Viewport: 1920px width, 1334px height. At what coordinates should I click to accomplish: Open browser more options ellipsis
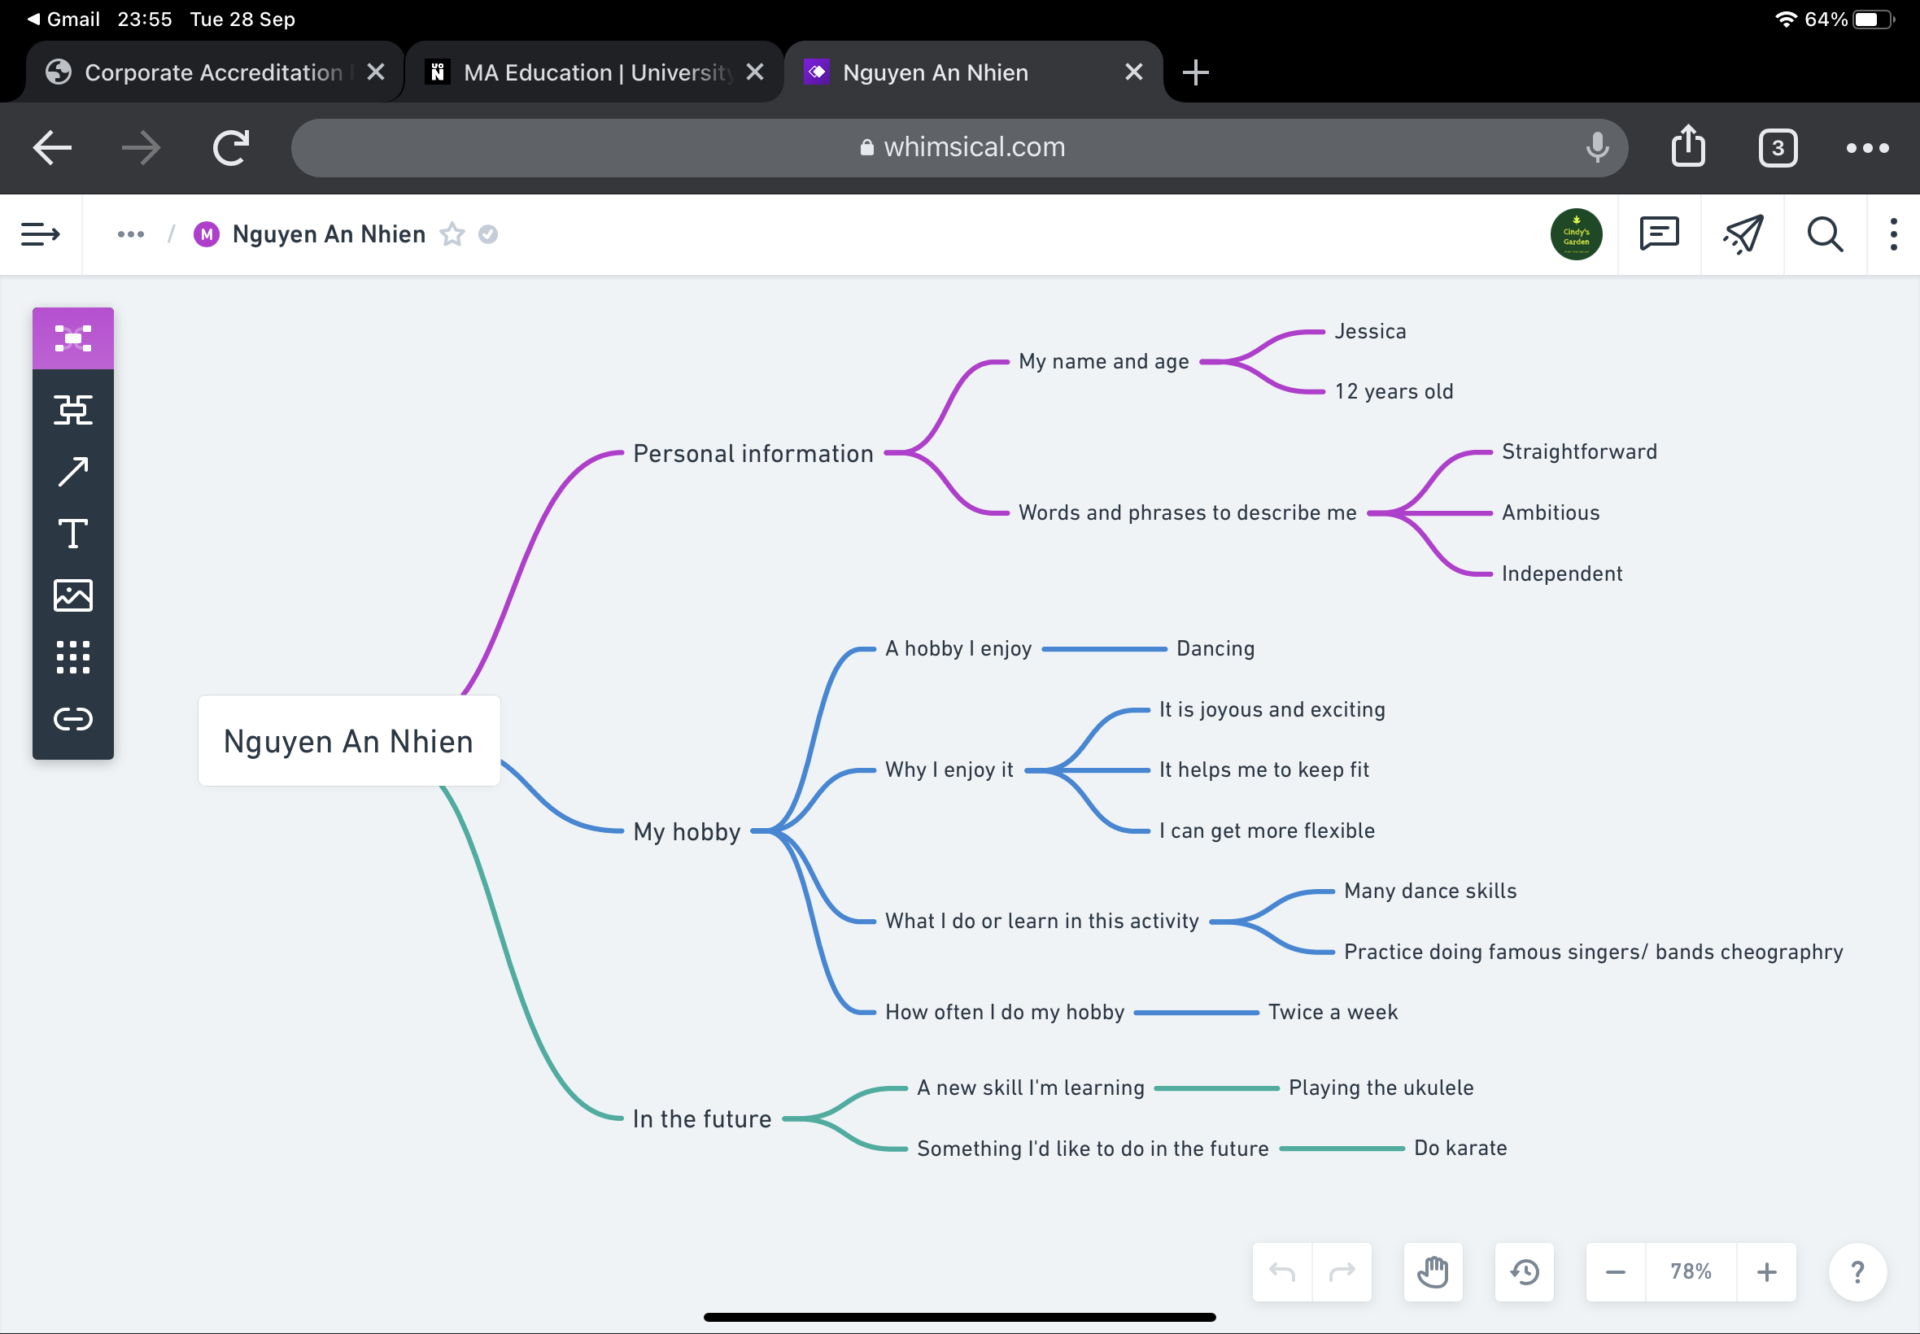[x=1867, y=148]
